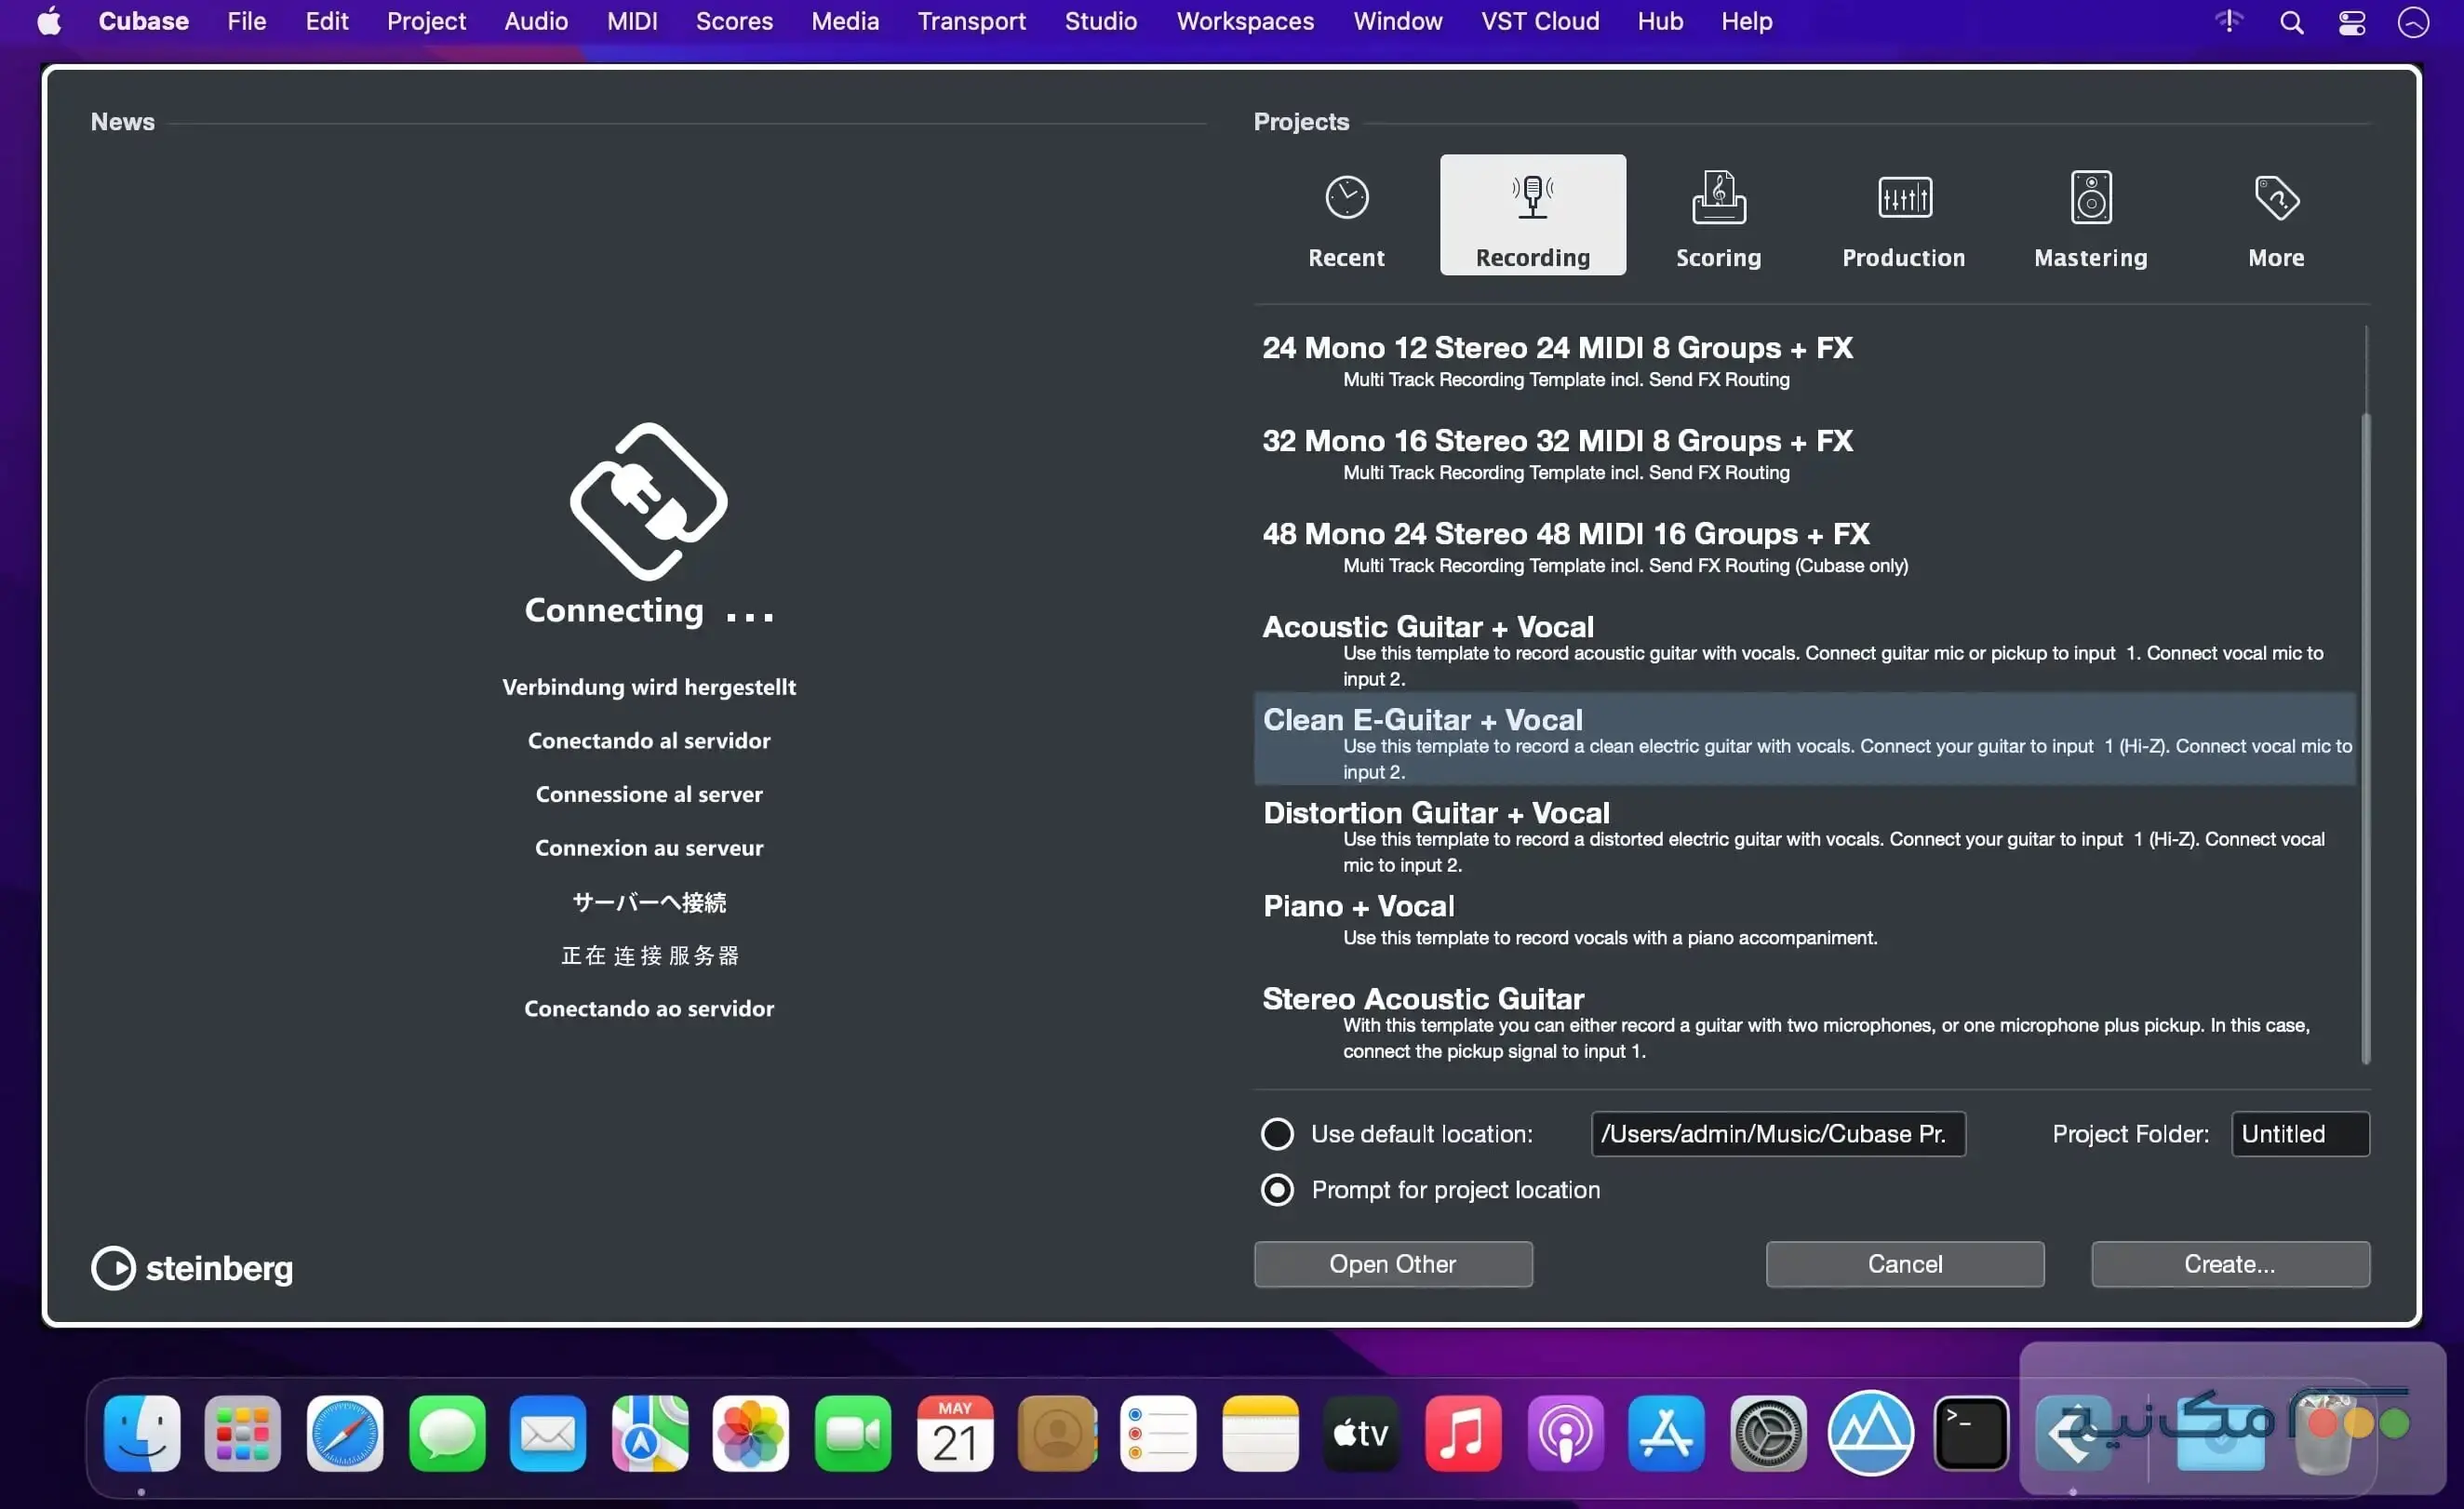Open the MIDI menu
2464x1509 pixels.
tap(631, 21)
